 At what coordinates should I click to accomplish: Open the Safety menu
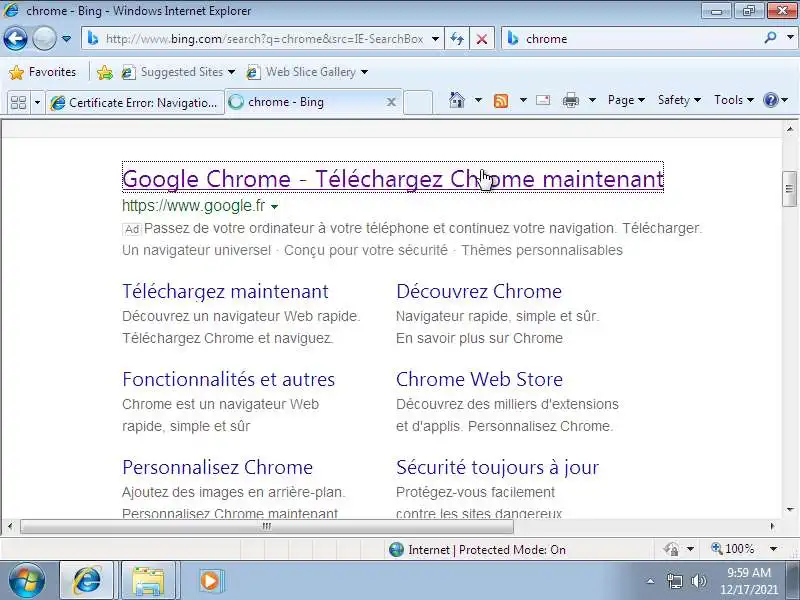coord(679,100)
